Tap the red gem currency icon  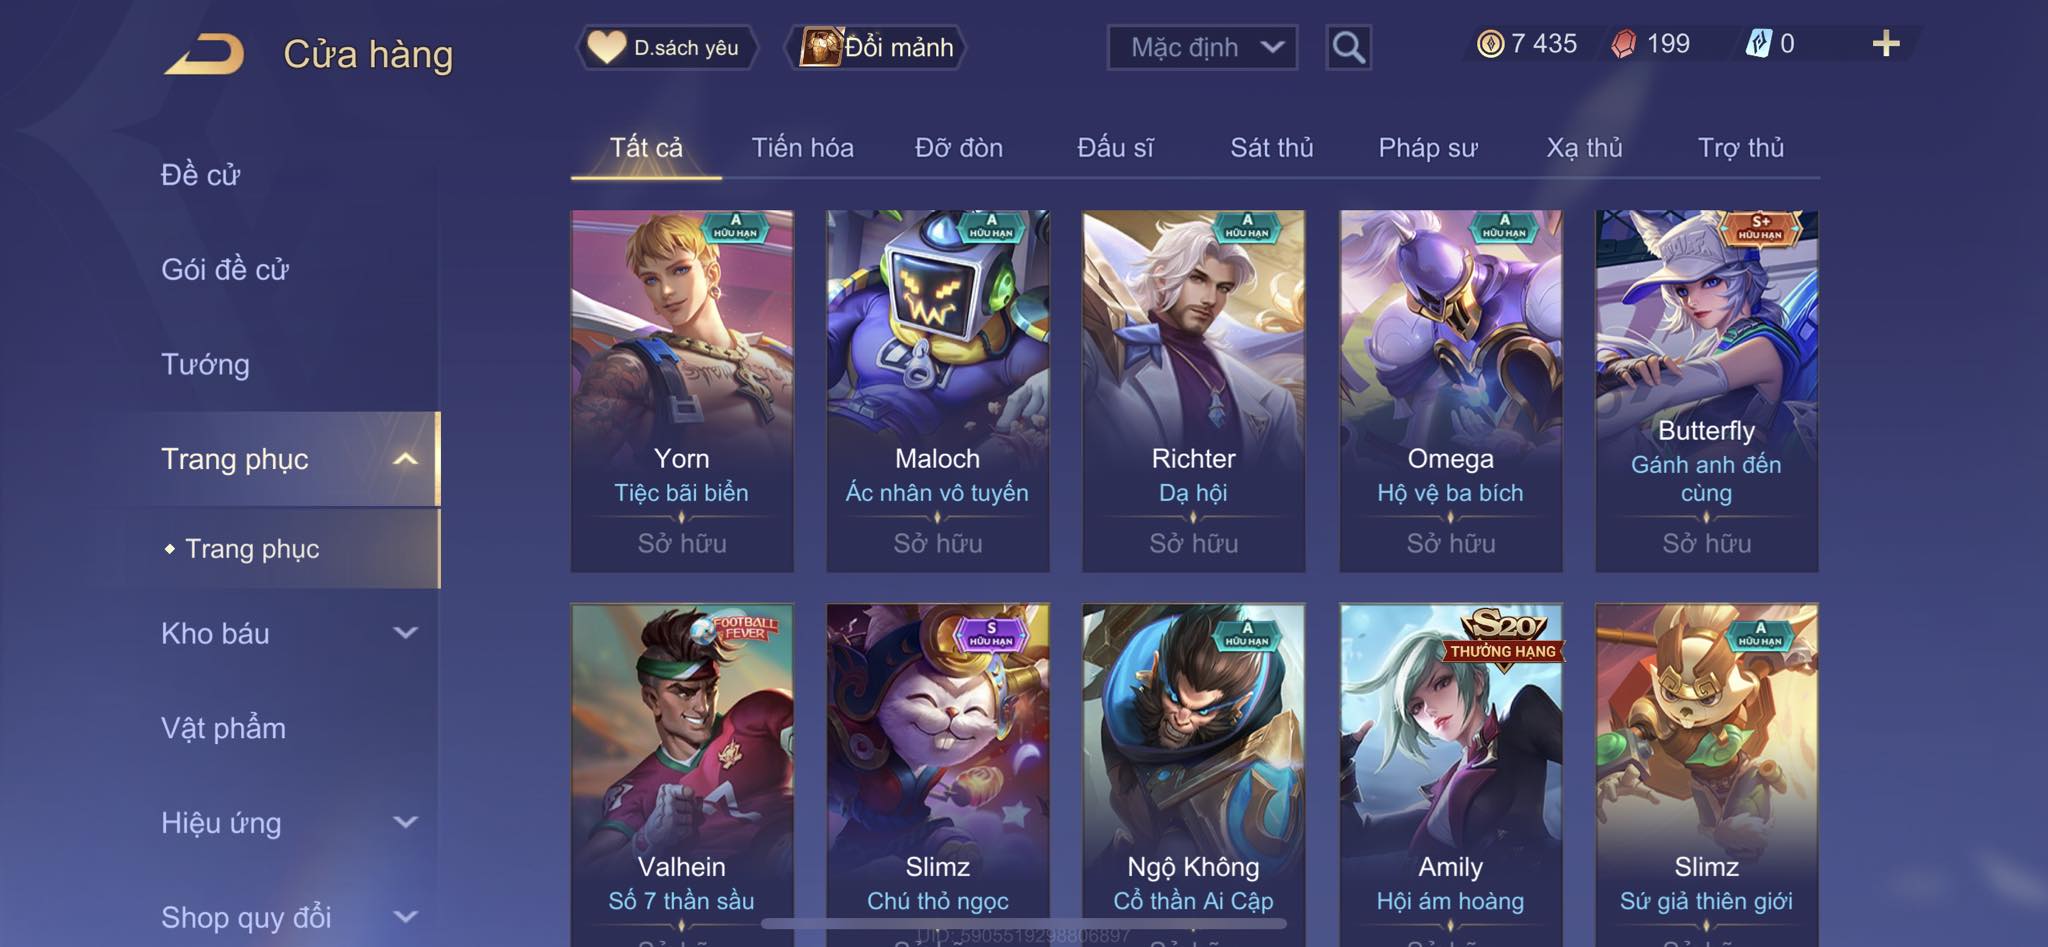pyautogui.click(x=1624, y=44)
